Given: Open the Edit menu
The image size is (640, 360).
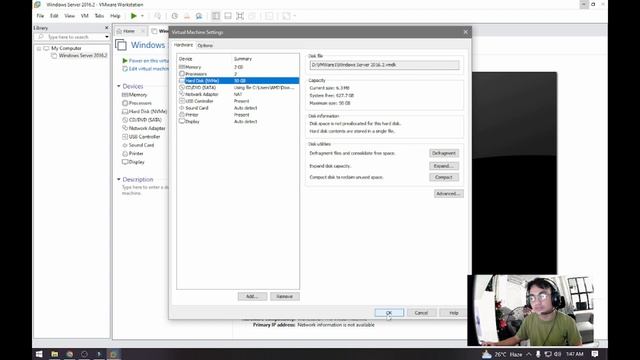Looking at the screenshot, I should [x=54, y=16].
